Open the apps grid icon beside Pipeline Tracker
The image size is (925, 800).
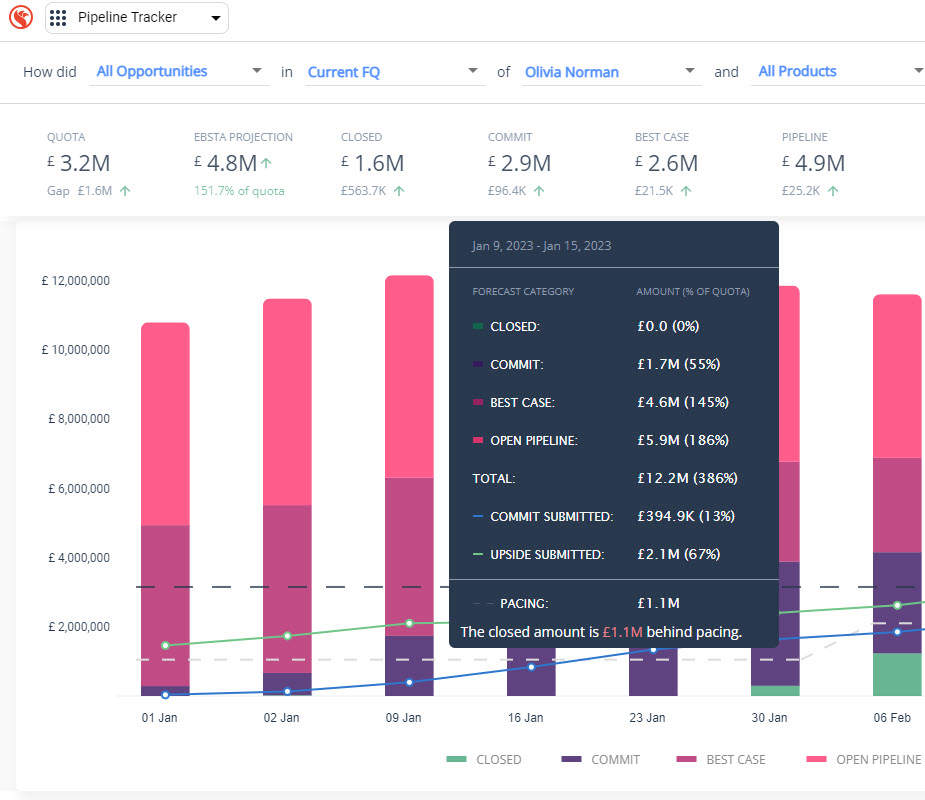[56, 17]
